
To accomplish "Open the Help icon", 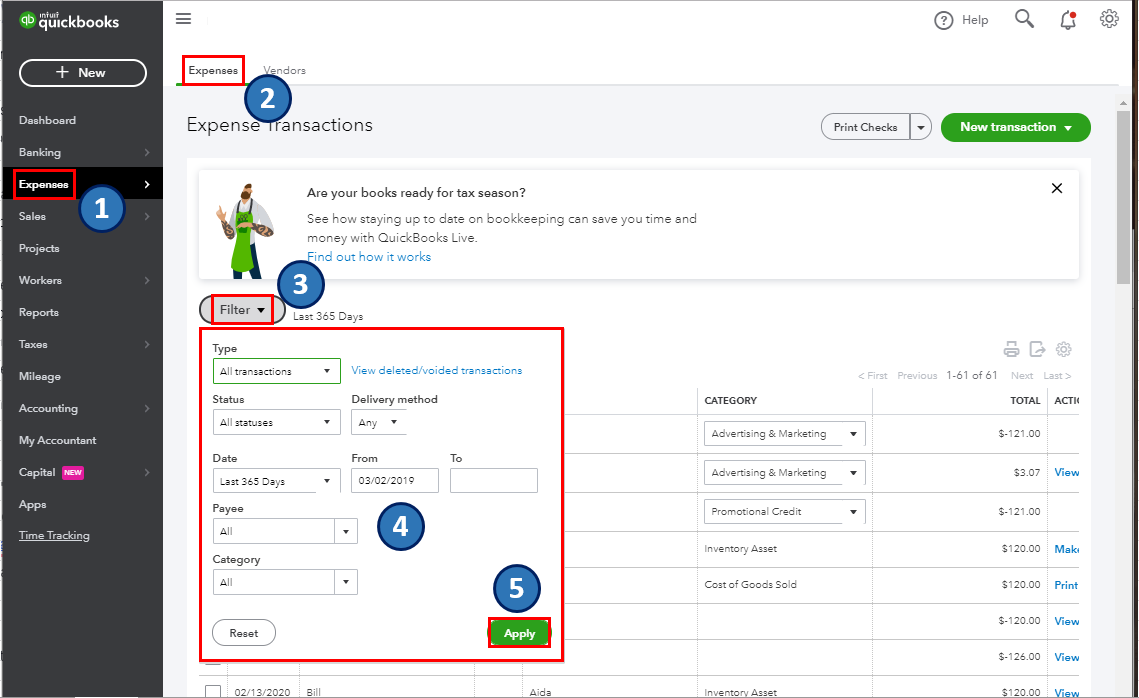I will (x=943, y=20).
